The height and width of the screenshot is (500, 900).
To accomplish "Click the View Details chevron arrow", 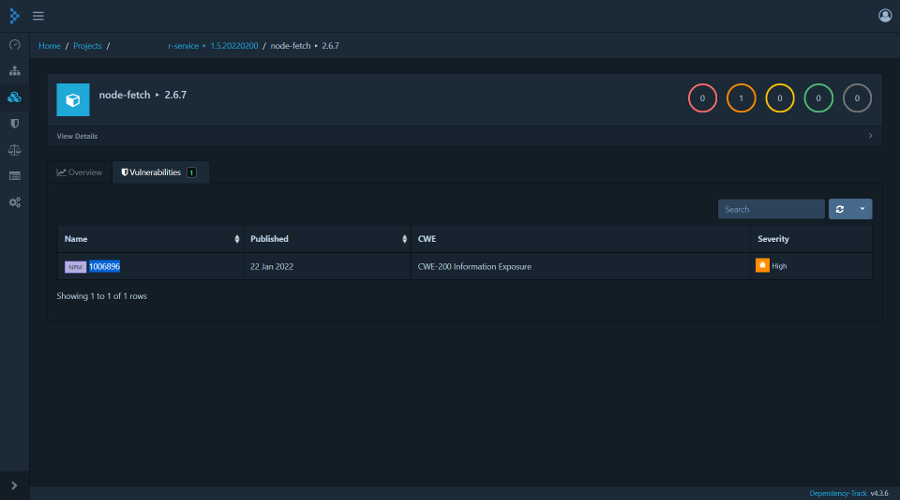I will coord(870,136).
